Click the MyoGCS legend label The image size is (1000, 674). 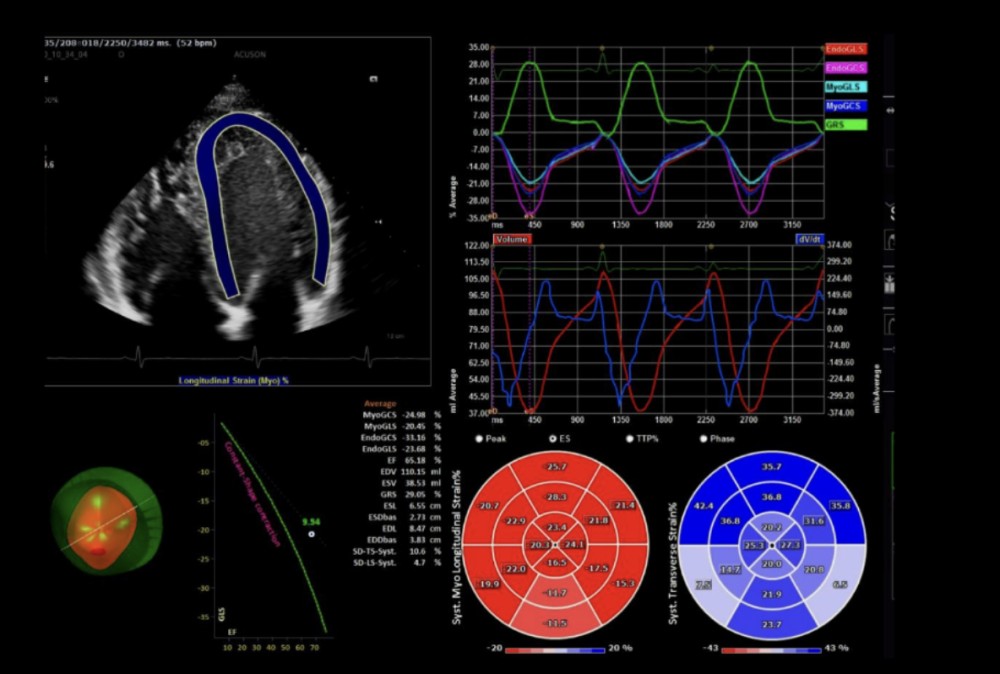click(x=846, y=105)
